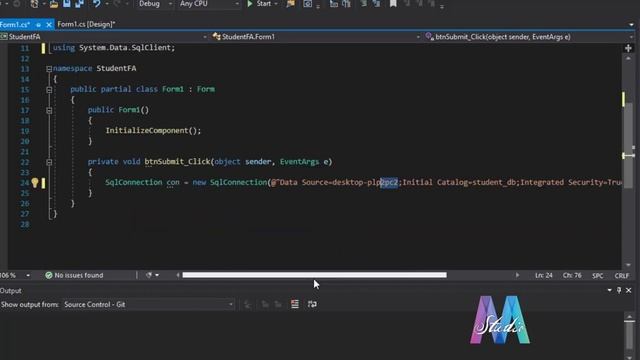Viewport: 640px width, 360px height.
Task: Click the No issues found status indicator
Action: coord(74,276)
